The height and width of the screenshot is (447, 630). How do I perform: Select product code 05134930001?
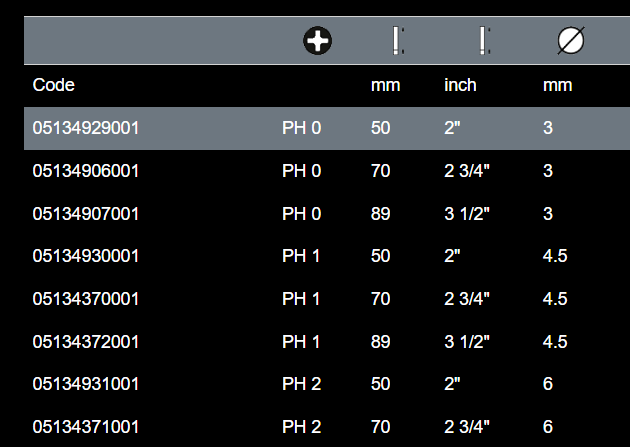tap(86, 256)
